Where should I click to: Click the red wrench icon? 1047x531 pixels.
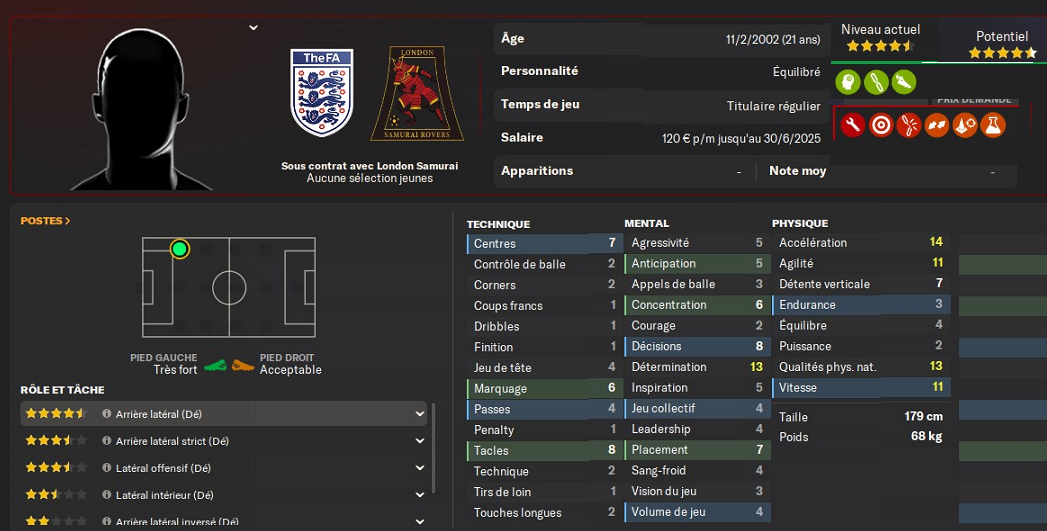[x=853, y=125]
